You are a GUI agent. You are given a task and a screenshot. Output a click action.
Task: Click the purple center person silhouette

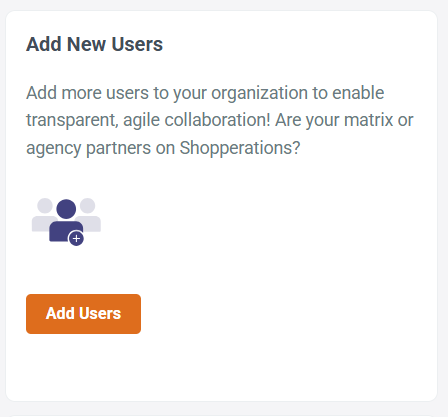66,221
